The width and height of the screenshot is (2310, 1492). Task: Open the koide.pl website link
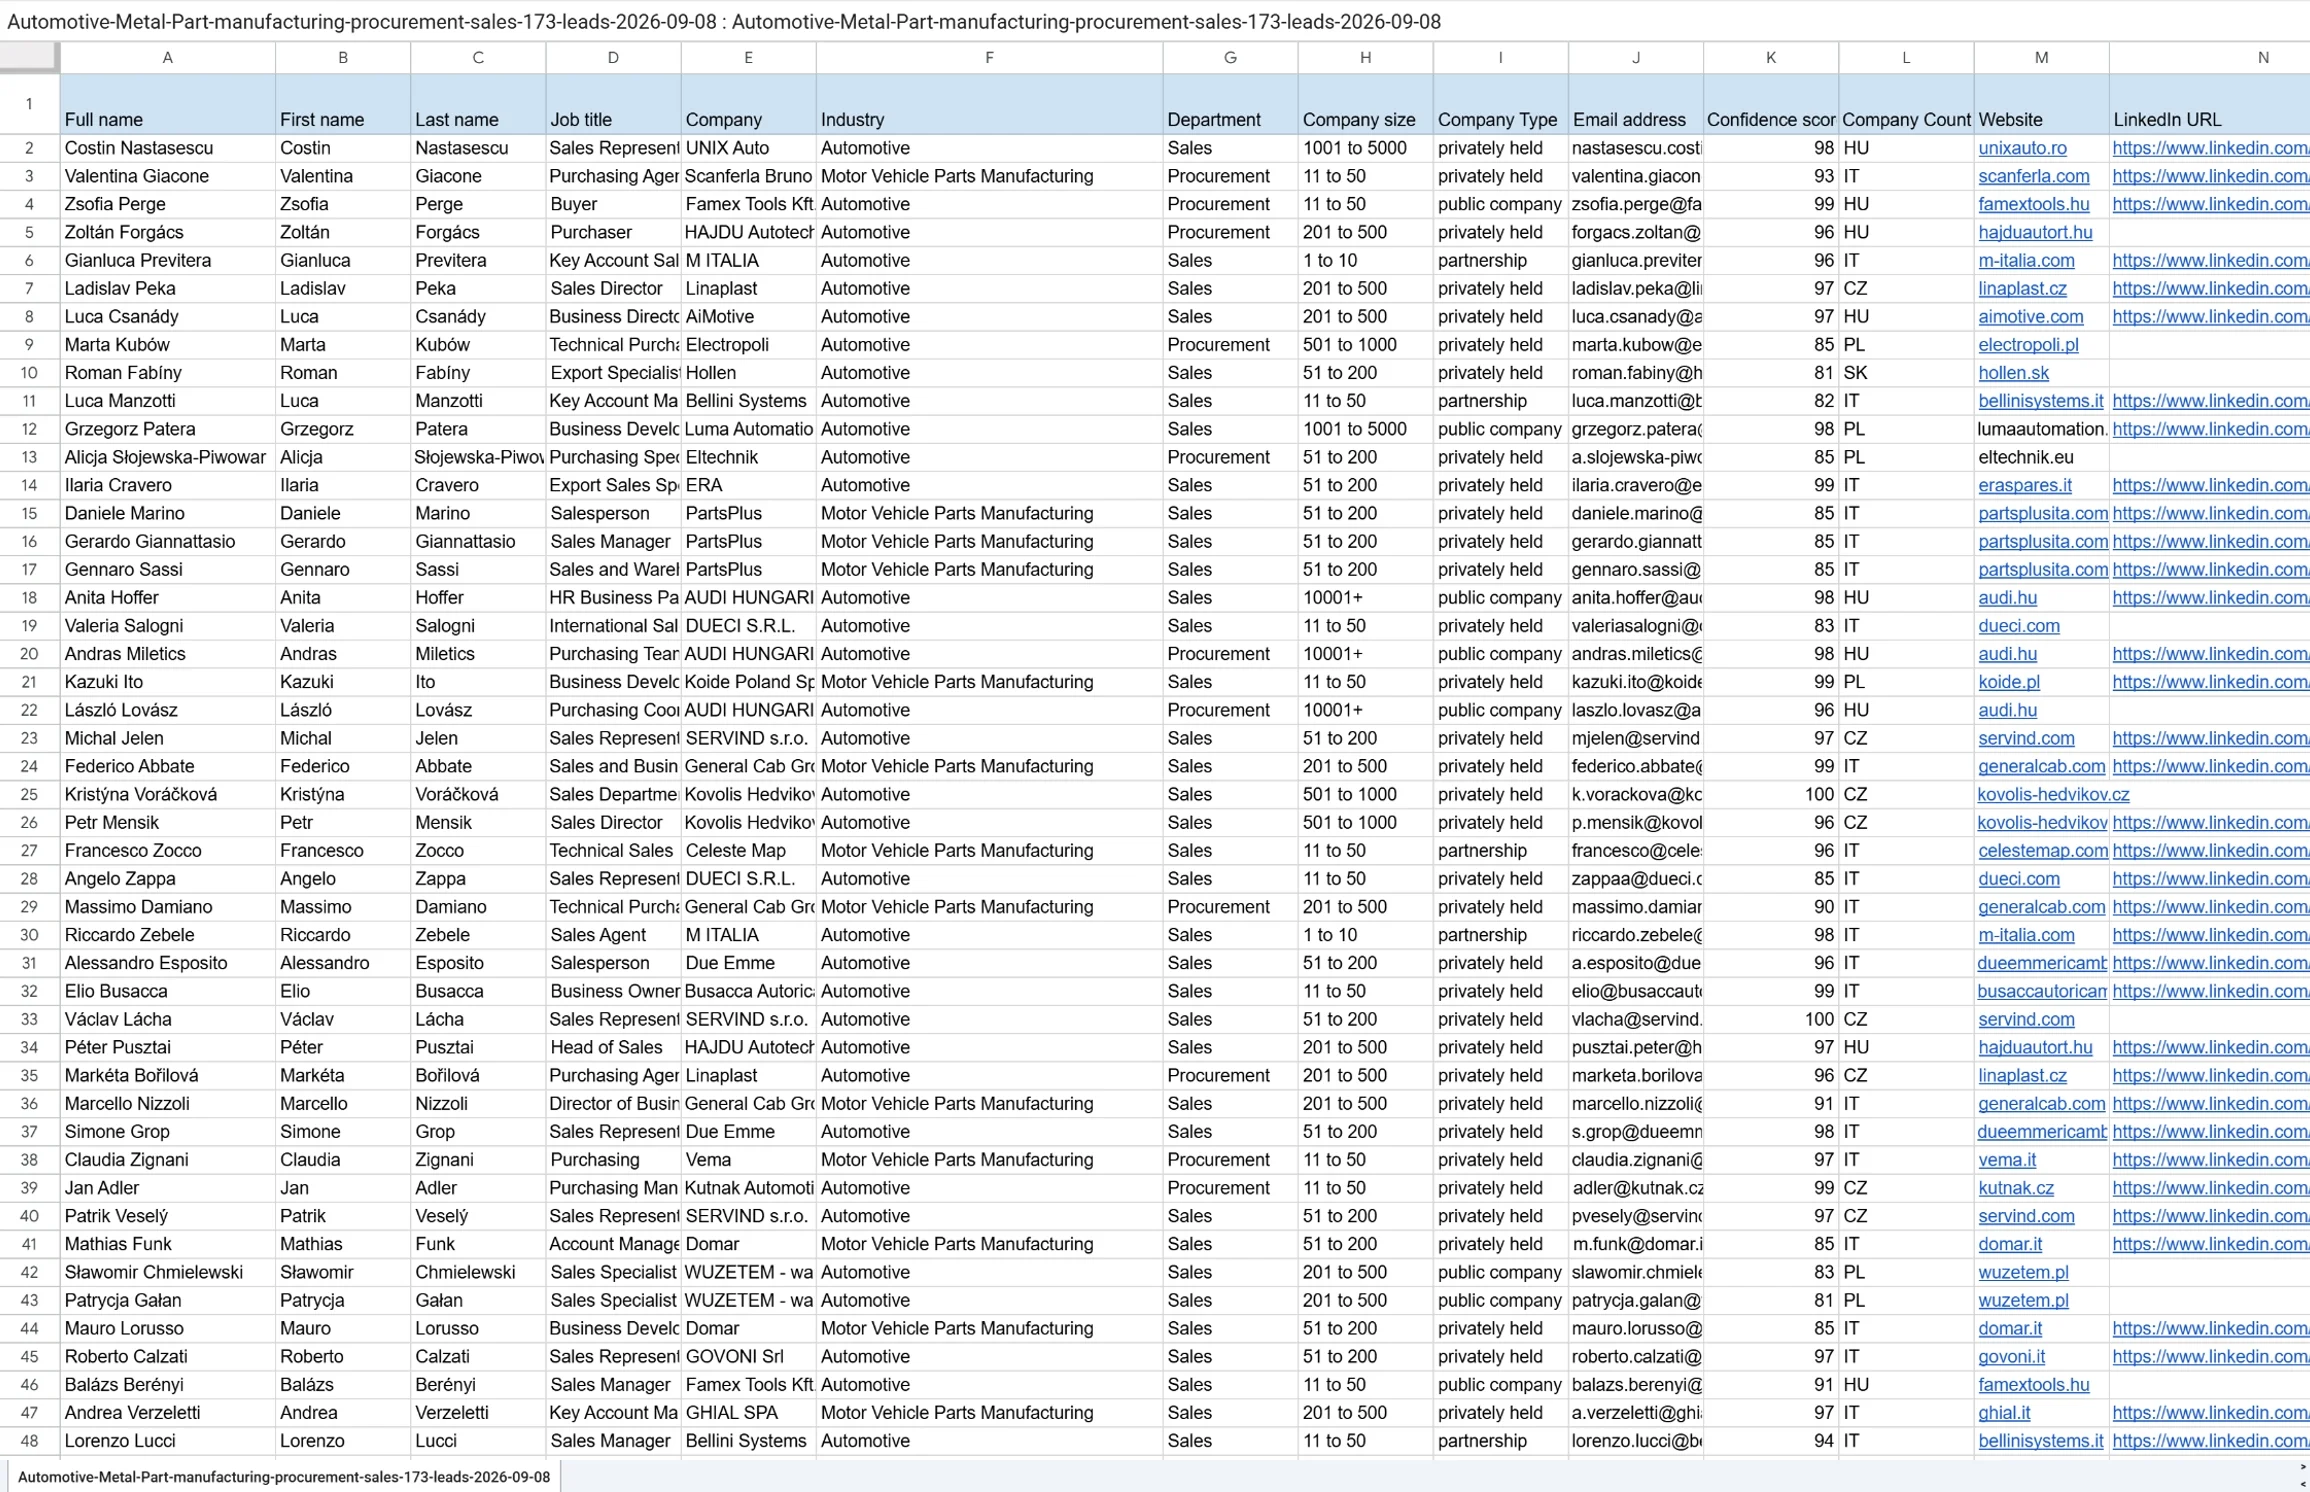pyautogui.click(x=2008, y=682)
